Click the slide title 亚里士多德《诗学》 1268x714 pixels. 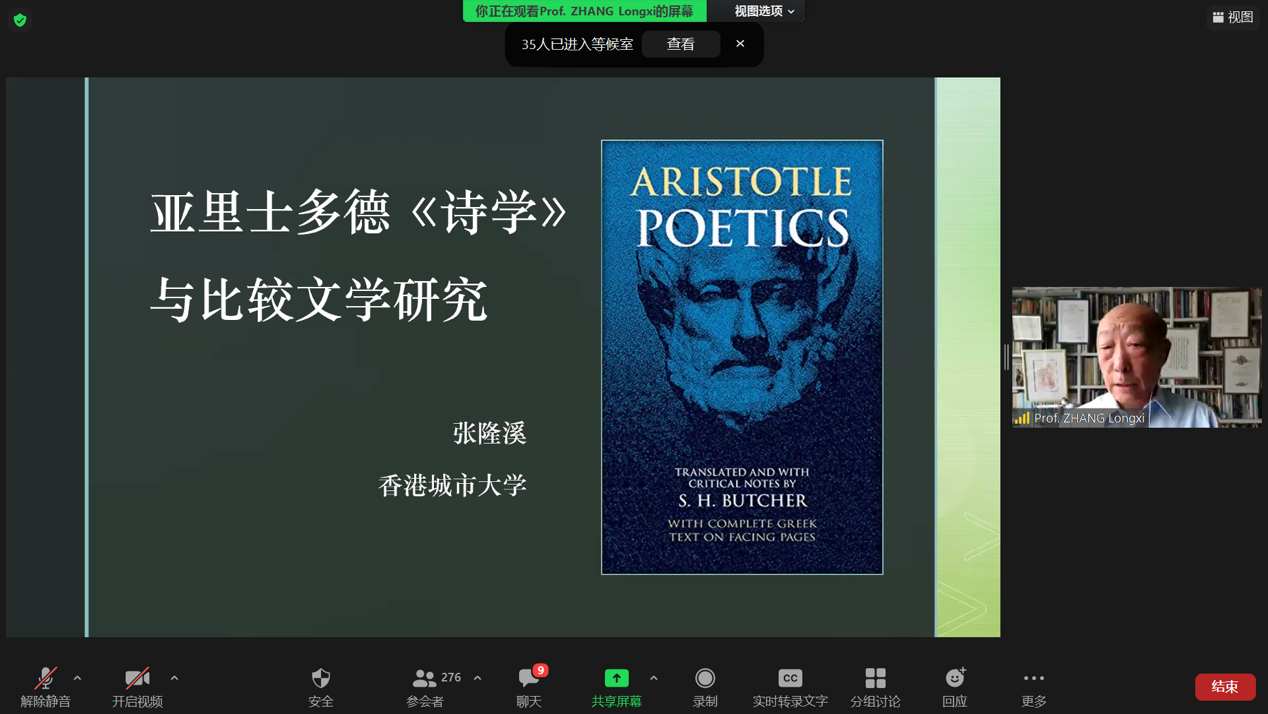[x=360, y=213]
